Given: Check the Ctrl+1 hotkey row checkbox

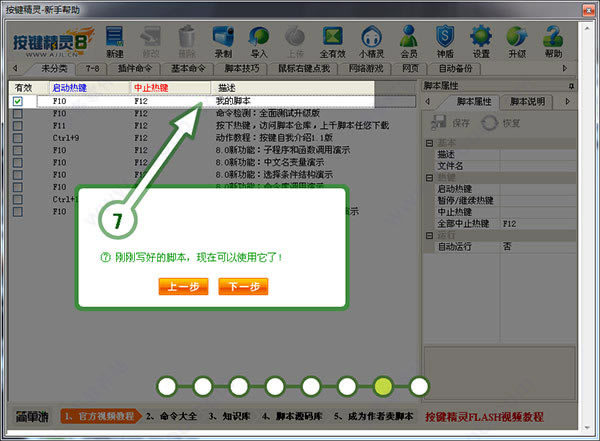Looking at the screenshot, I should tap(18, 199).
